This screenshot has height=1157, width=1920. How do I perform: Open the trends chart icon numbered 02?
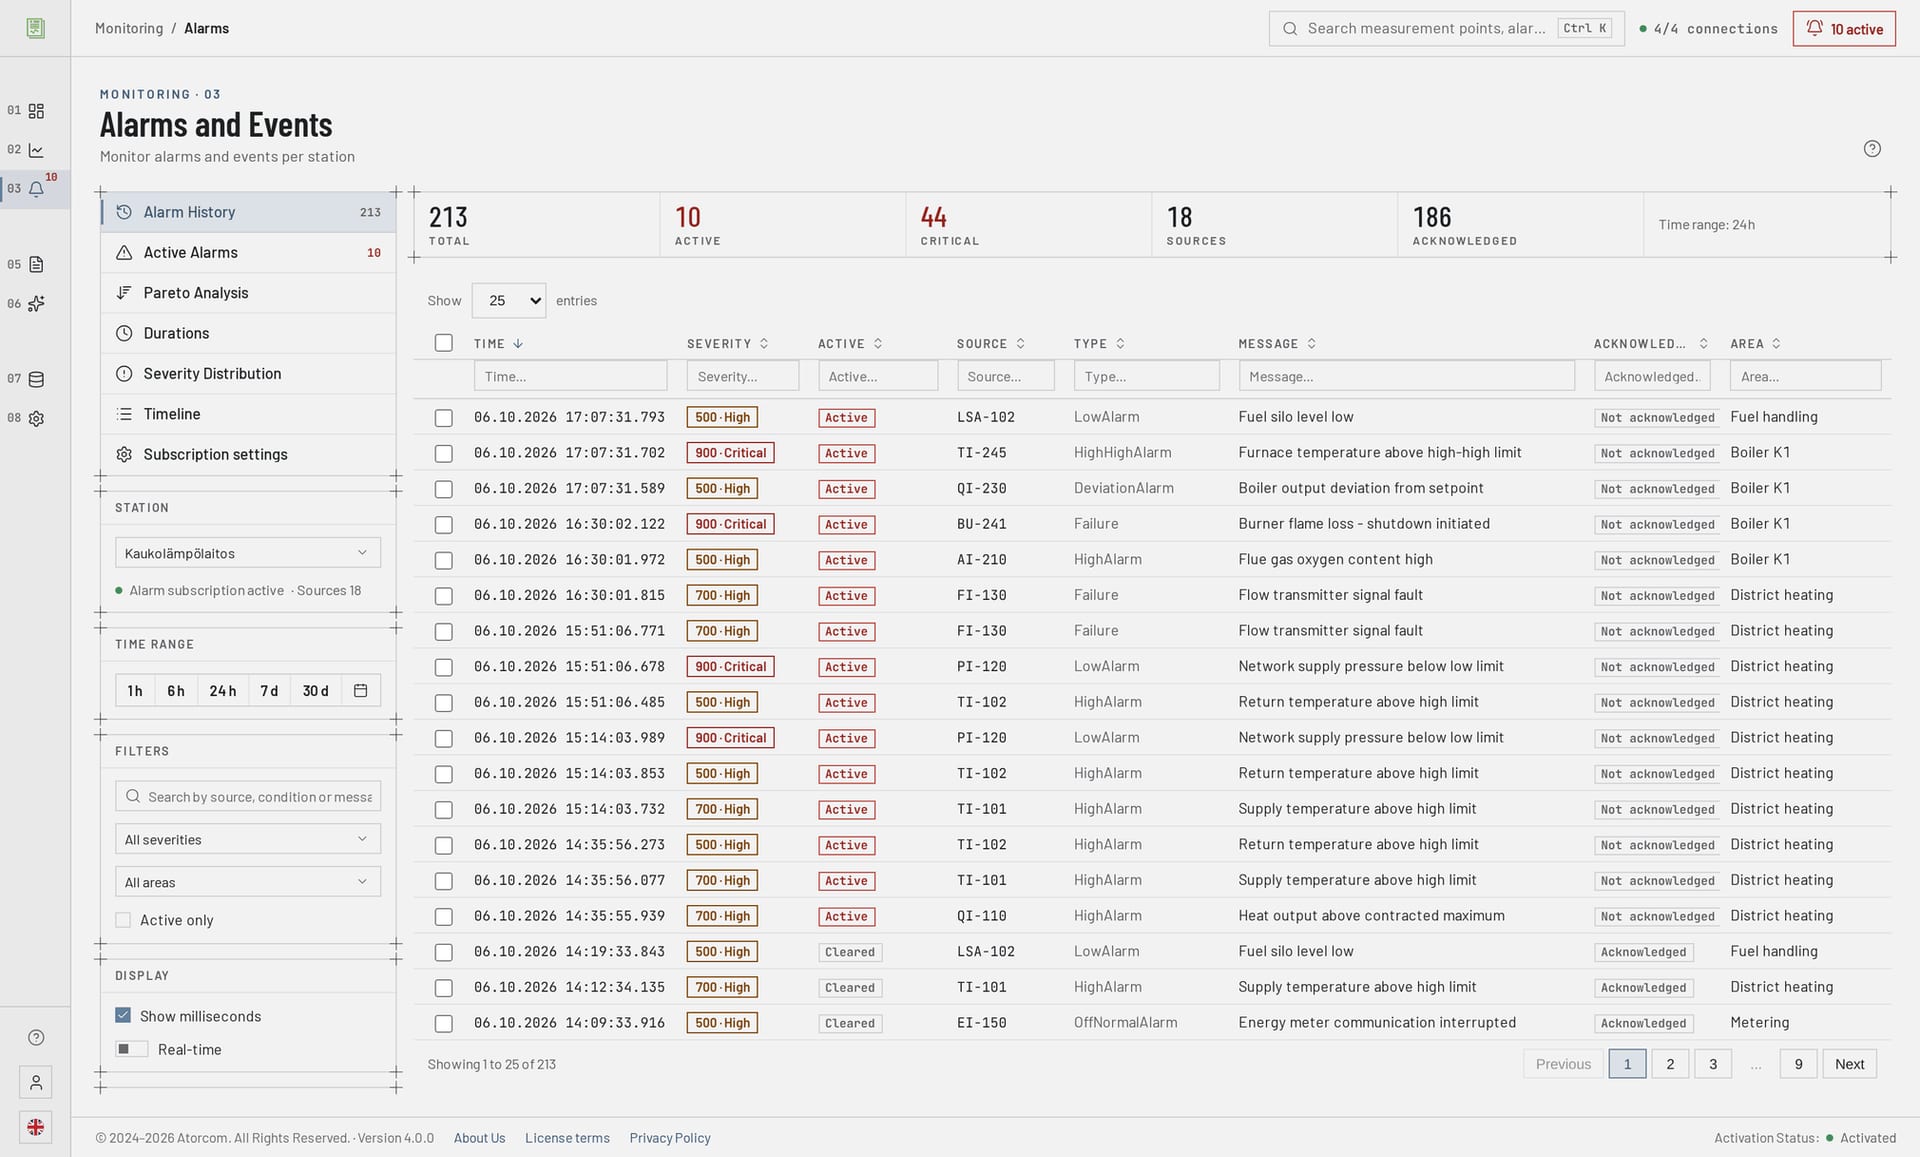(x=36, y=150)
